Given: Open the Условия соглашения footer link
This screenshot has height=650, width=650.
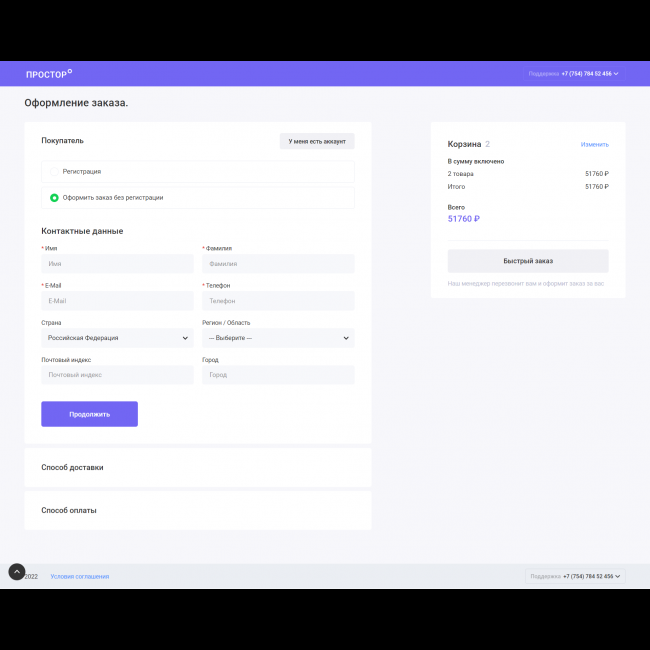Looking at the screenshot, I should pos(80,577).
